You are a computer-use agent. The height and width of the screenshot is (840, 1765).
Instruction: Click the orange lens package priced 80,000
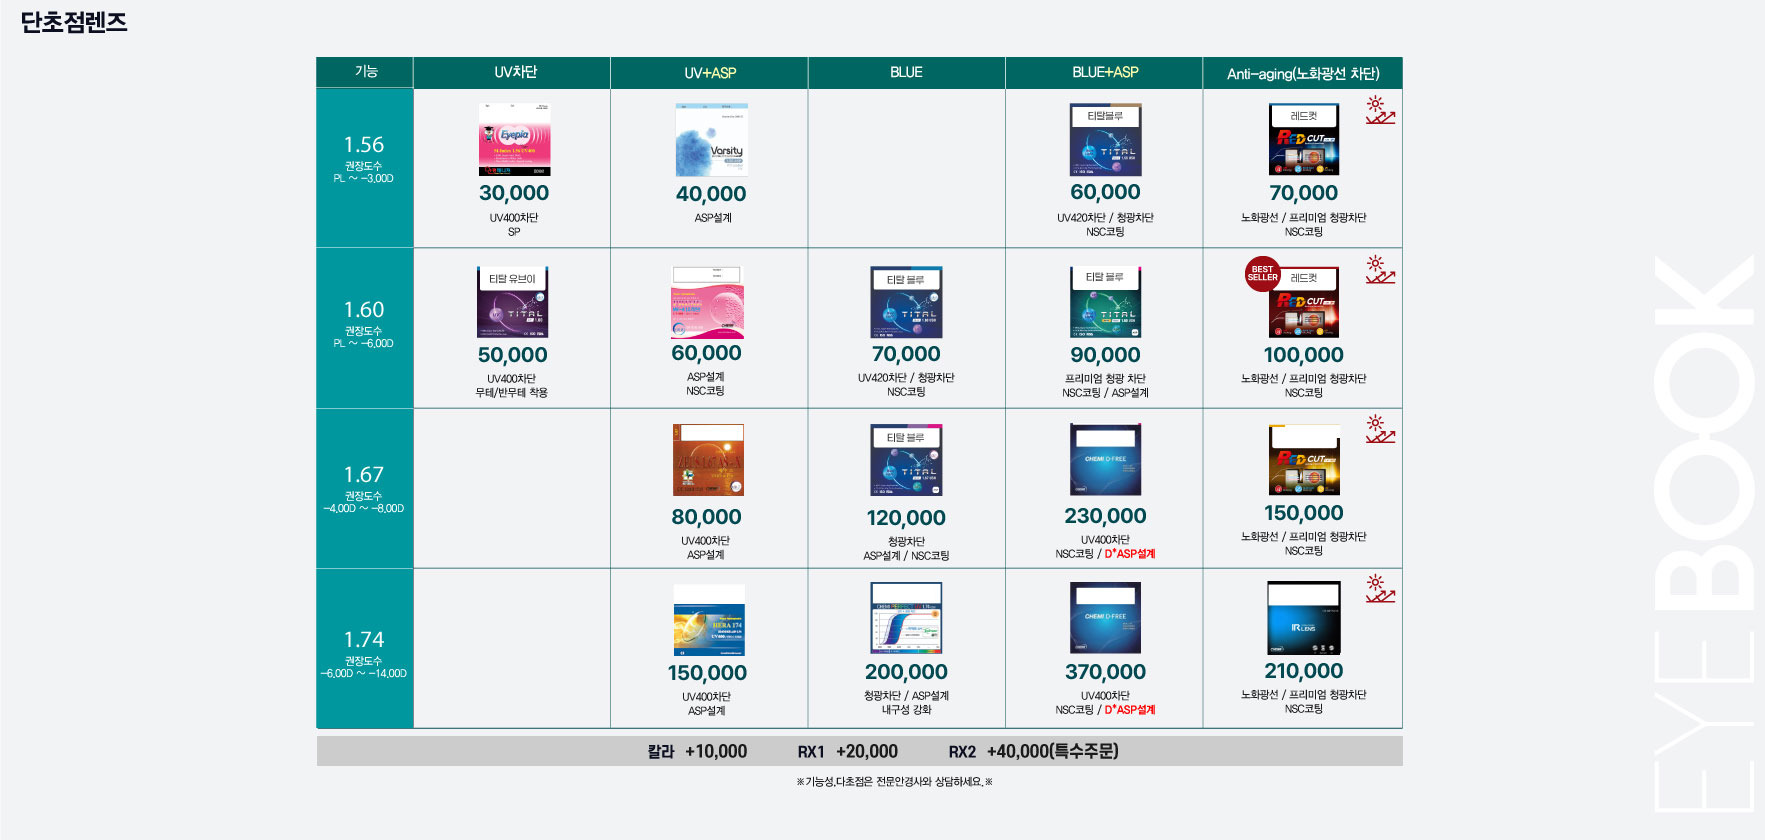click(708, 460)
